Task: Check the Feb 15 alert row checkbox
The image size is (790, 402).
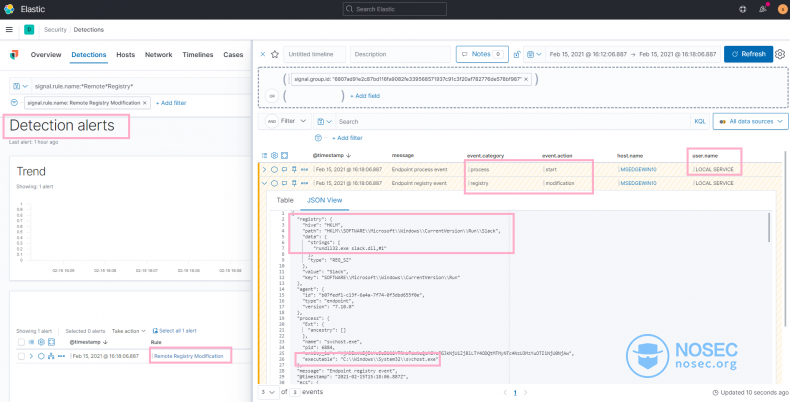Action: (21, 356)
